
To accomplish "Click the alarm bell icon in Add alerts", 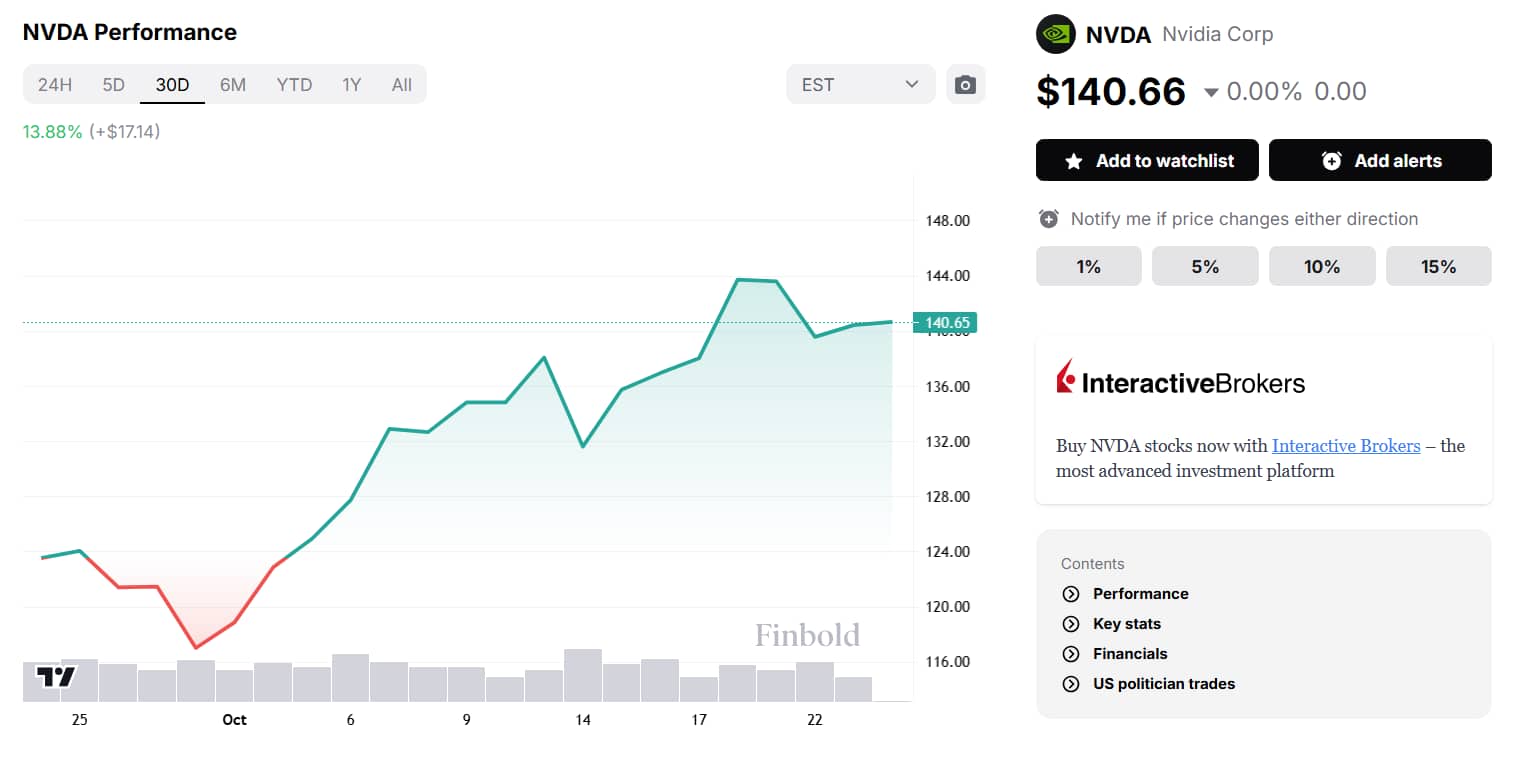I will (x=1331, y=161).
